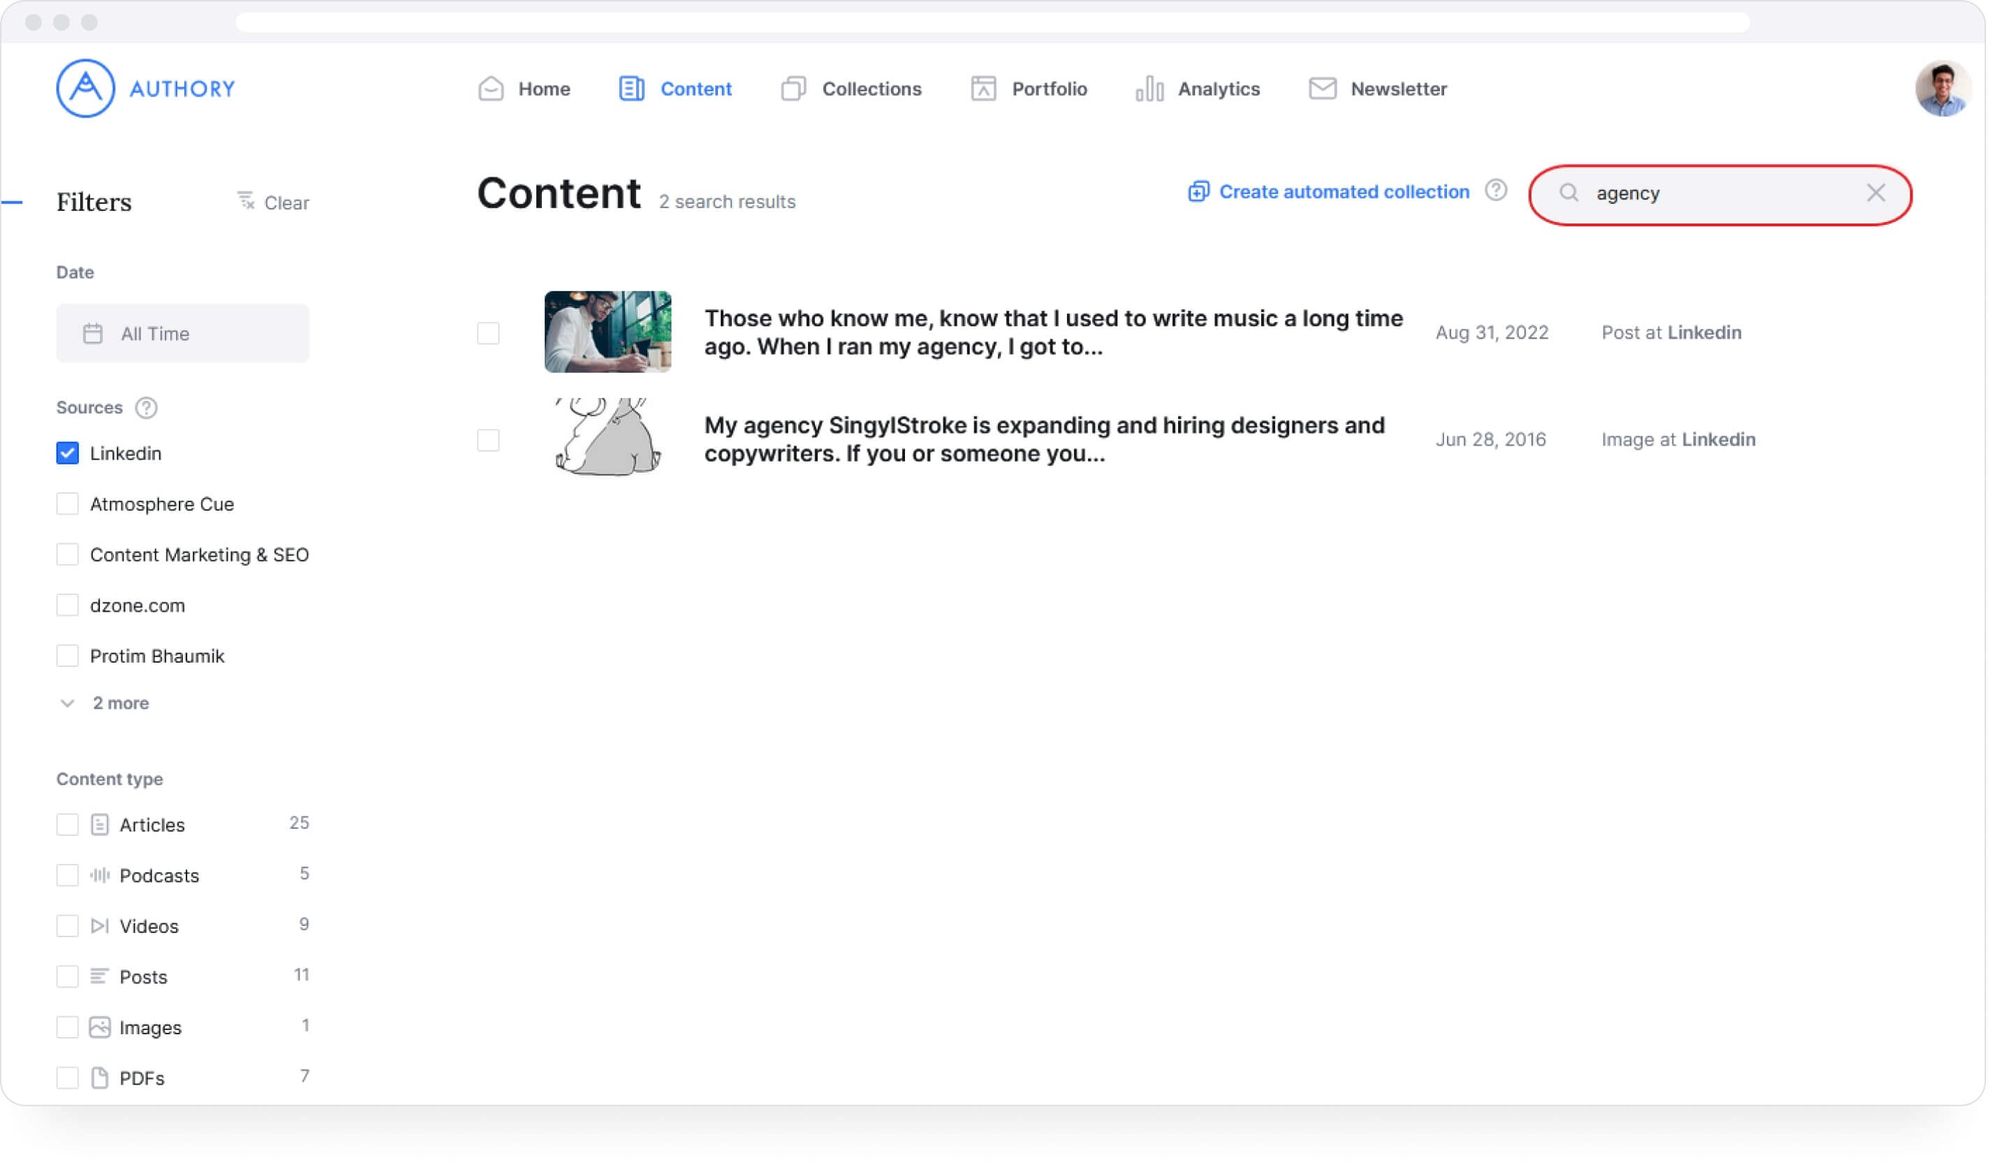The image size is (2000, 1176).
Task: Click the magnifier search icon
Action: click(x=1568, y=193)
